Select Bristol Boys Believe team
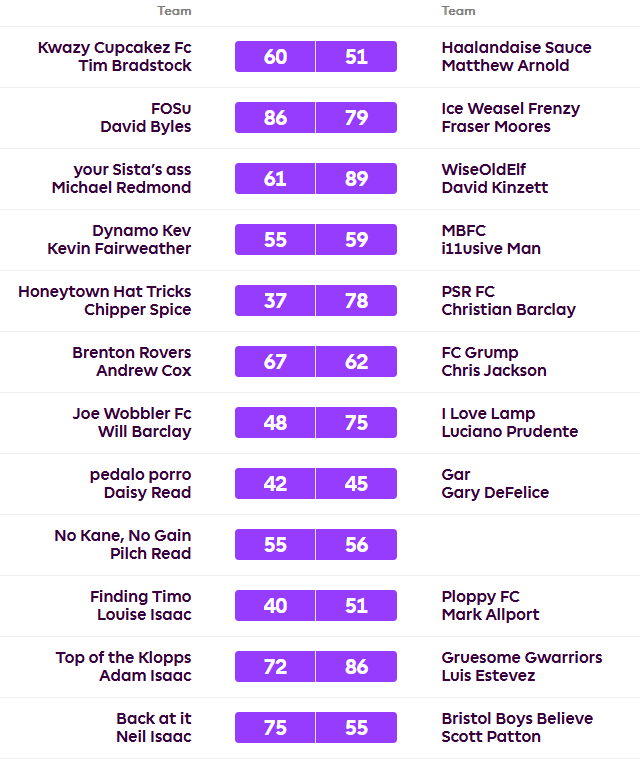Screen dimensions: 640x760 coord(517,719)
